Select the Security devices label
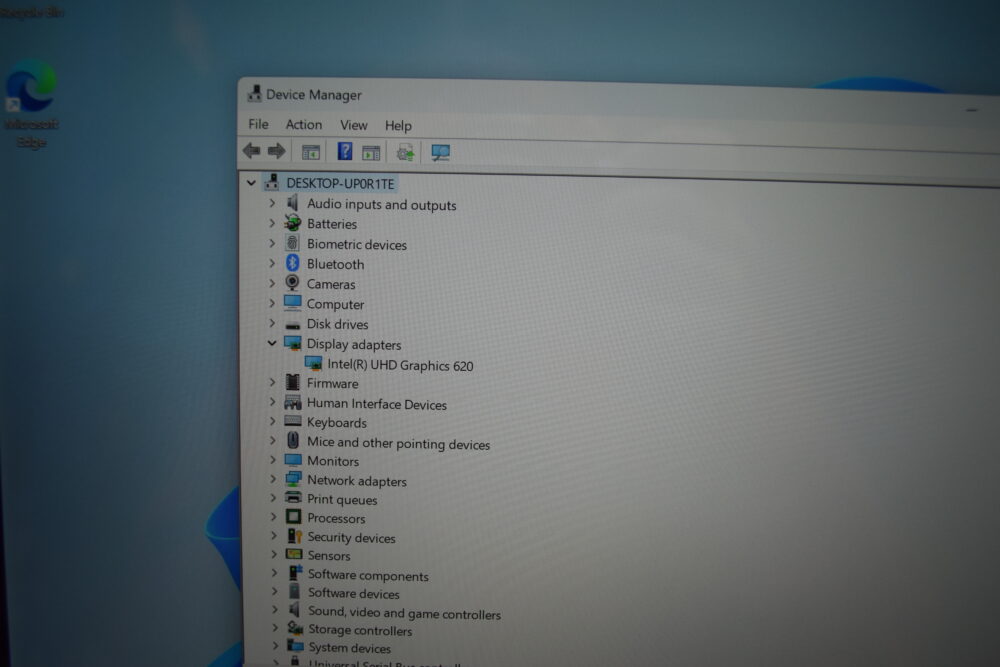 (x=351, y=538)
